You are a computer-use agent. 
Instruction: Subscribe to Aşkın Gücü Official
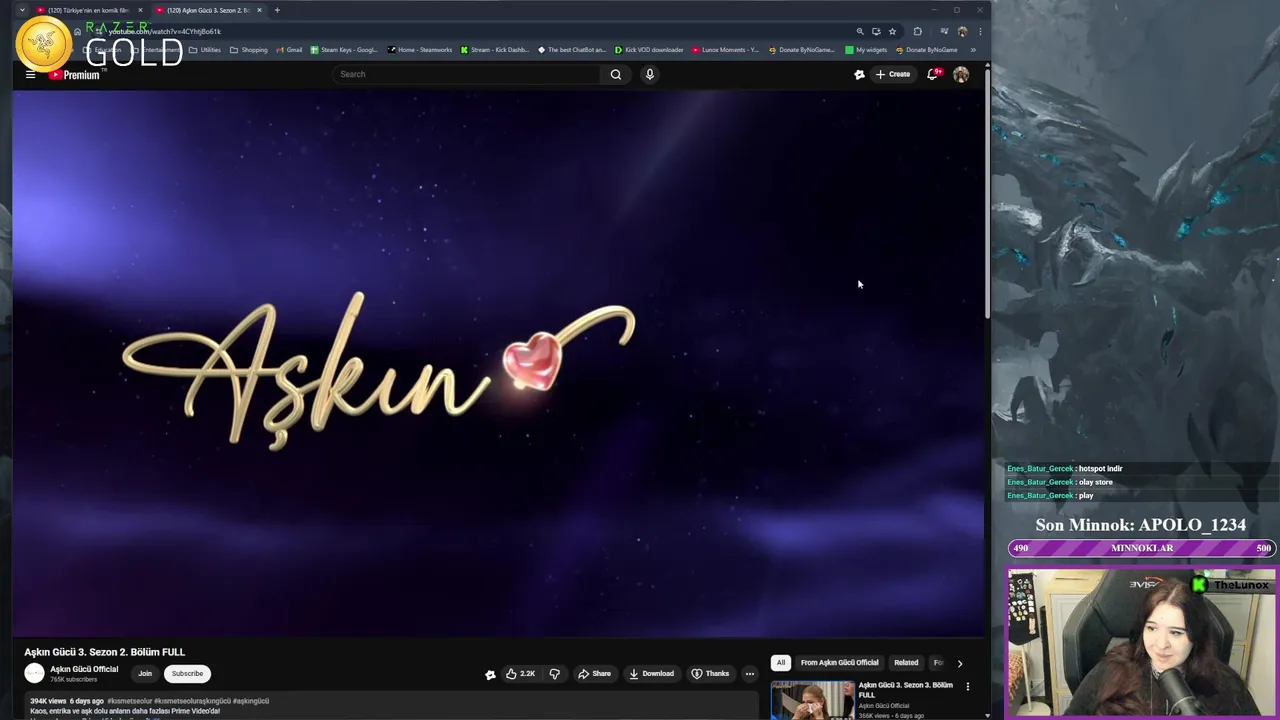click(187, 674)
